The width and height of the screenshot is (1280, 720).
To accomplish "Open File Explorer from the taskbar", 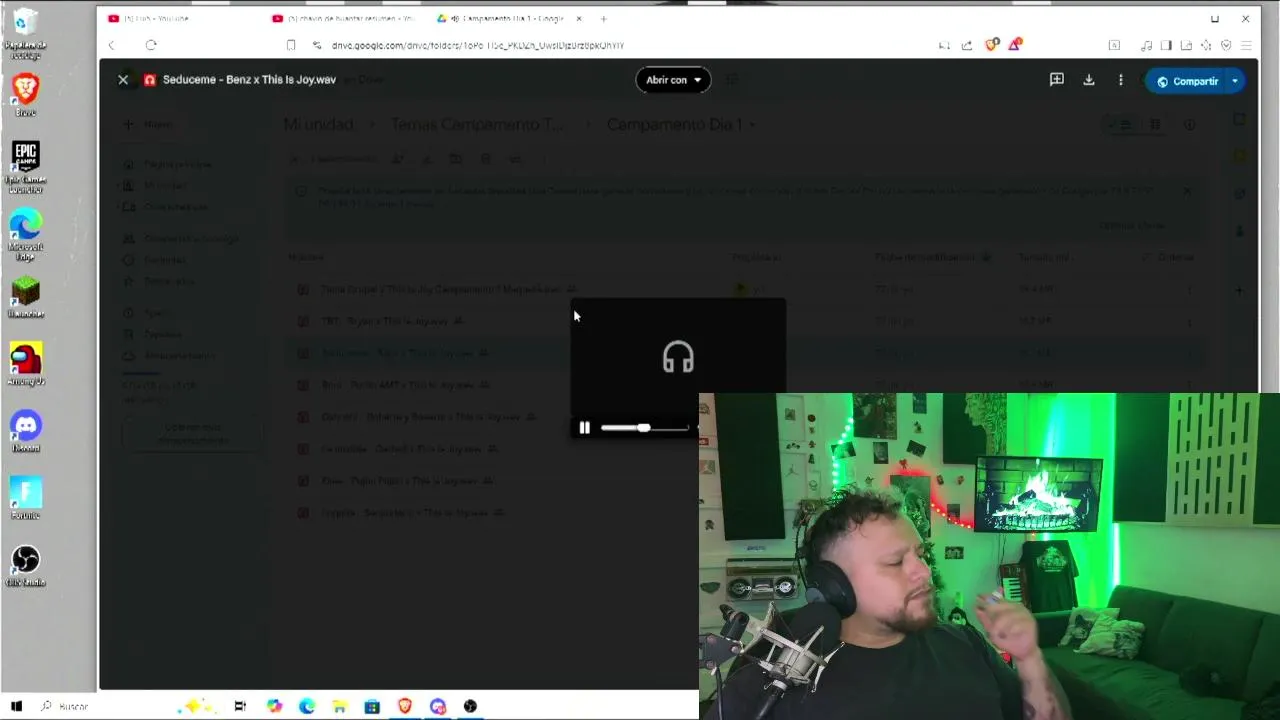I will click(340, 706).
